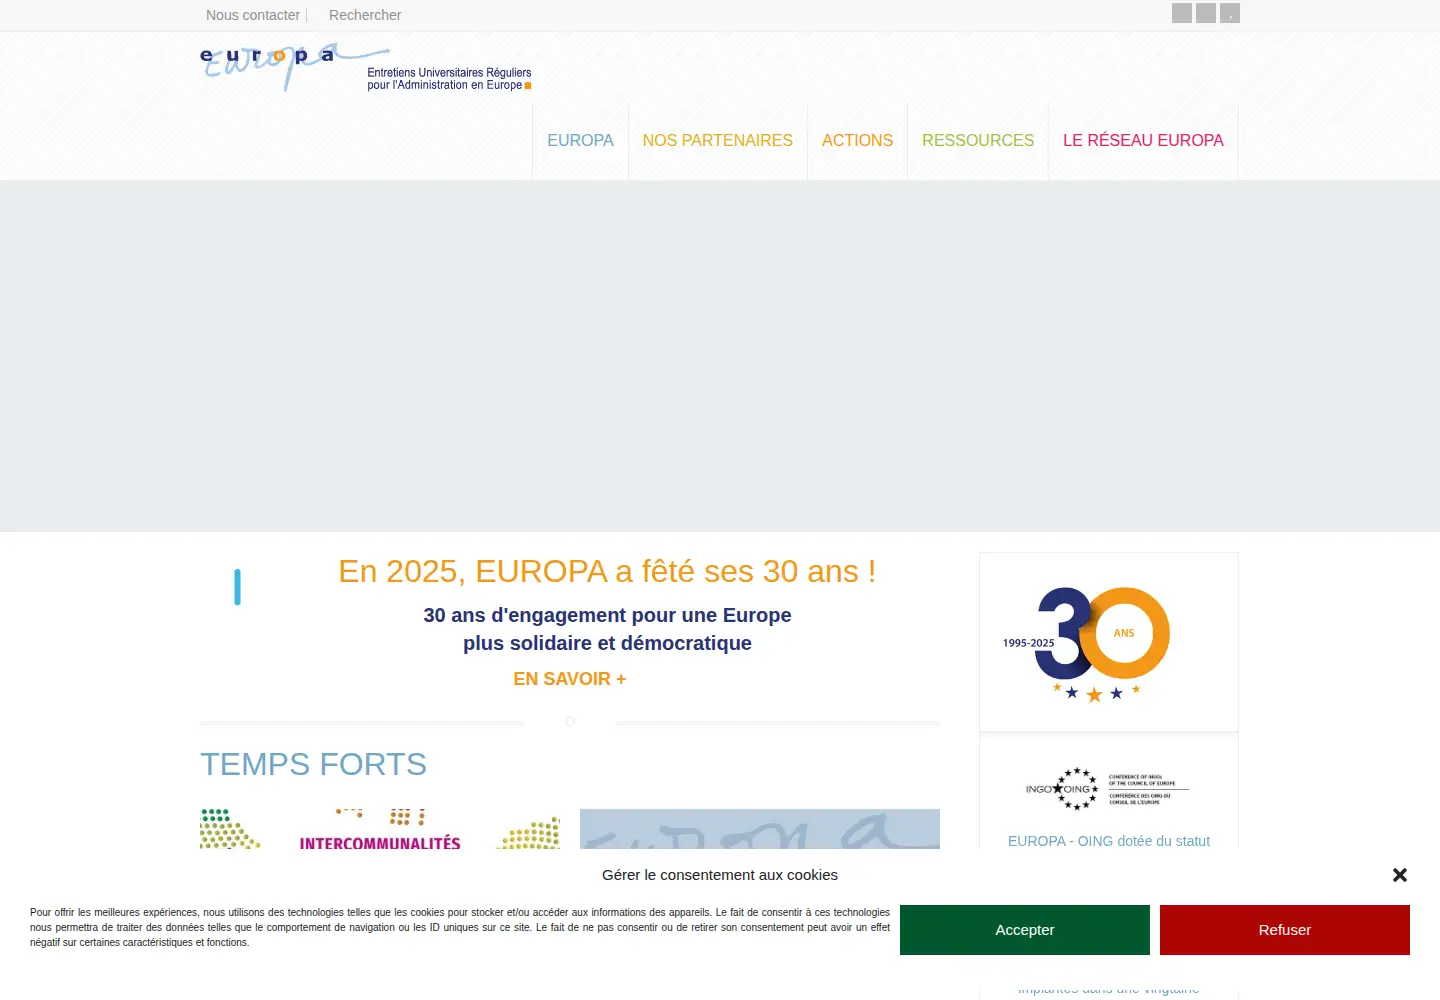Accept cookies with the Accepter button
This screenshot has height=1000, width=1440.
coord(1025,930)
